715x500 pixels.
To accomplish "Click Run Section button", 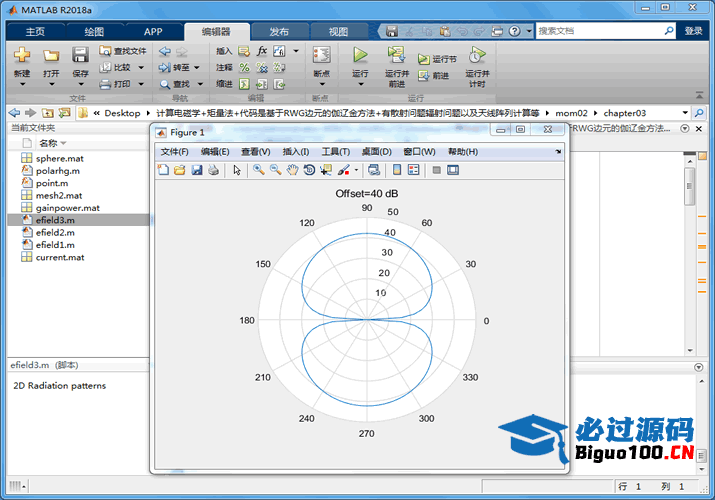I will pos(437,59).
